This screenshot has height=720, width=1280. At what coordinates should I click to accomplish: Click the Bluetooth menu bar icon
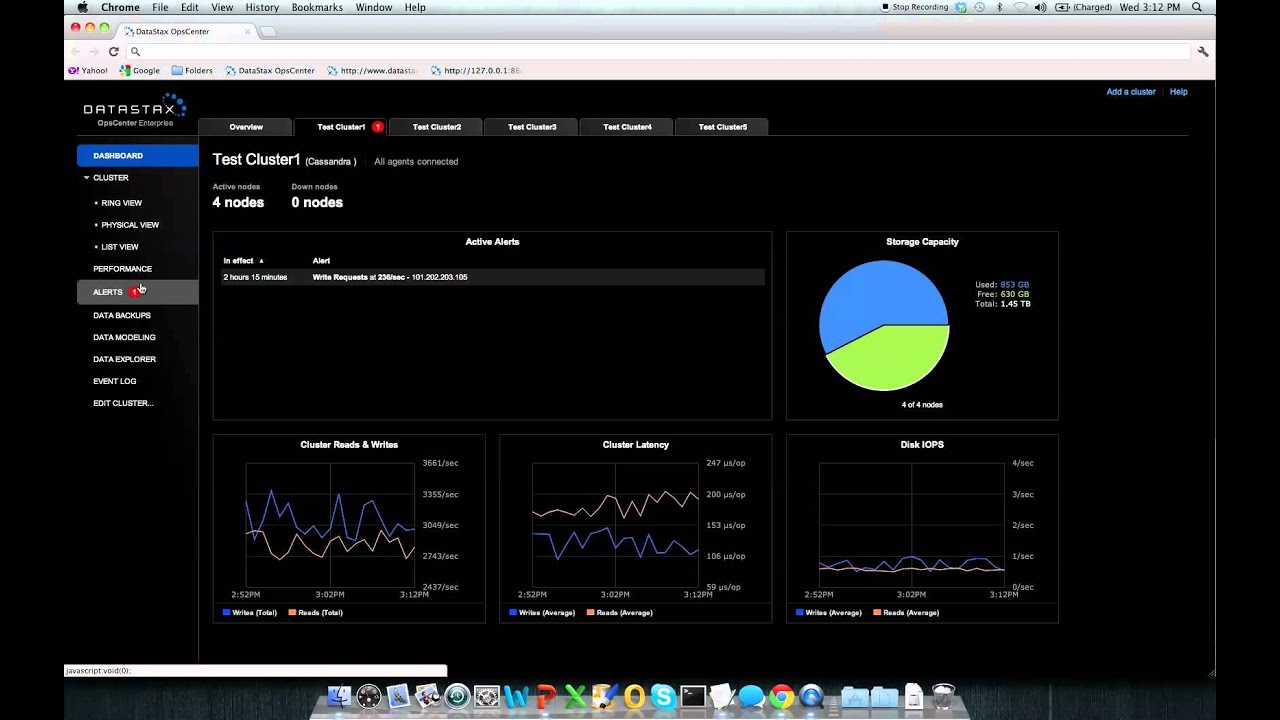point(999,7)
